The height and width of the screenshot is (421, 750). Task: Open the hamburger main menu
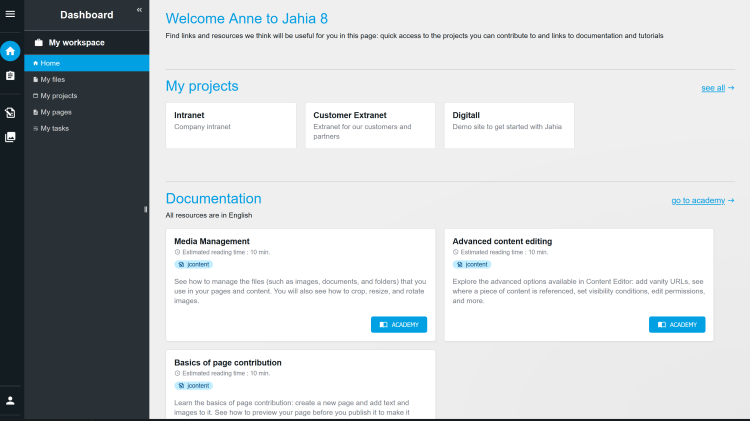pyautogui.click(x=10, y=14)
